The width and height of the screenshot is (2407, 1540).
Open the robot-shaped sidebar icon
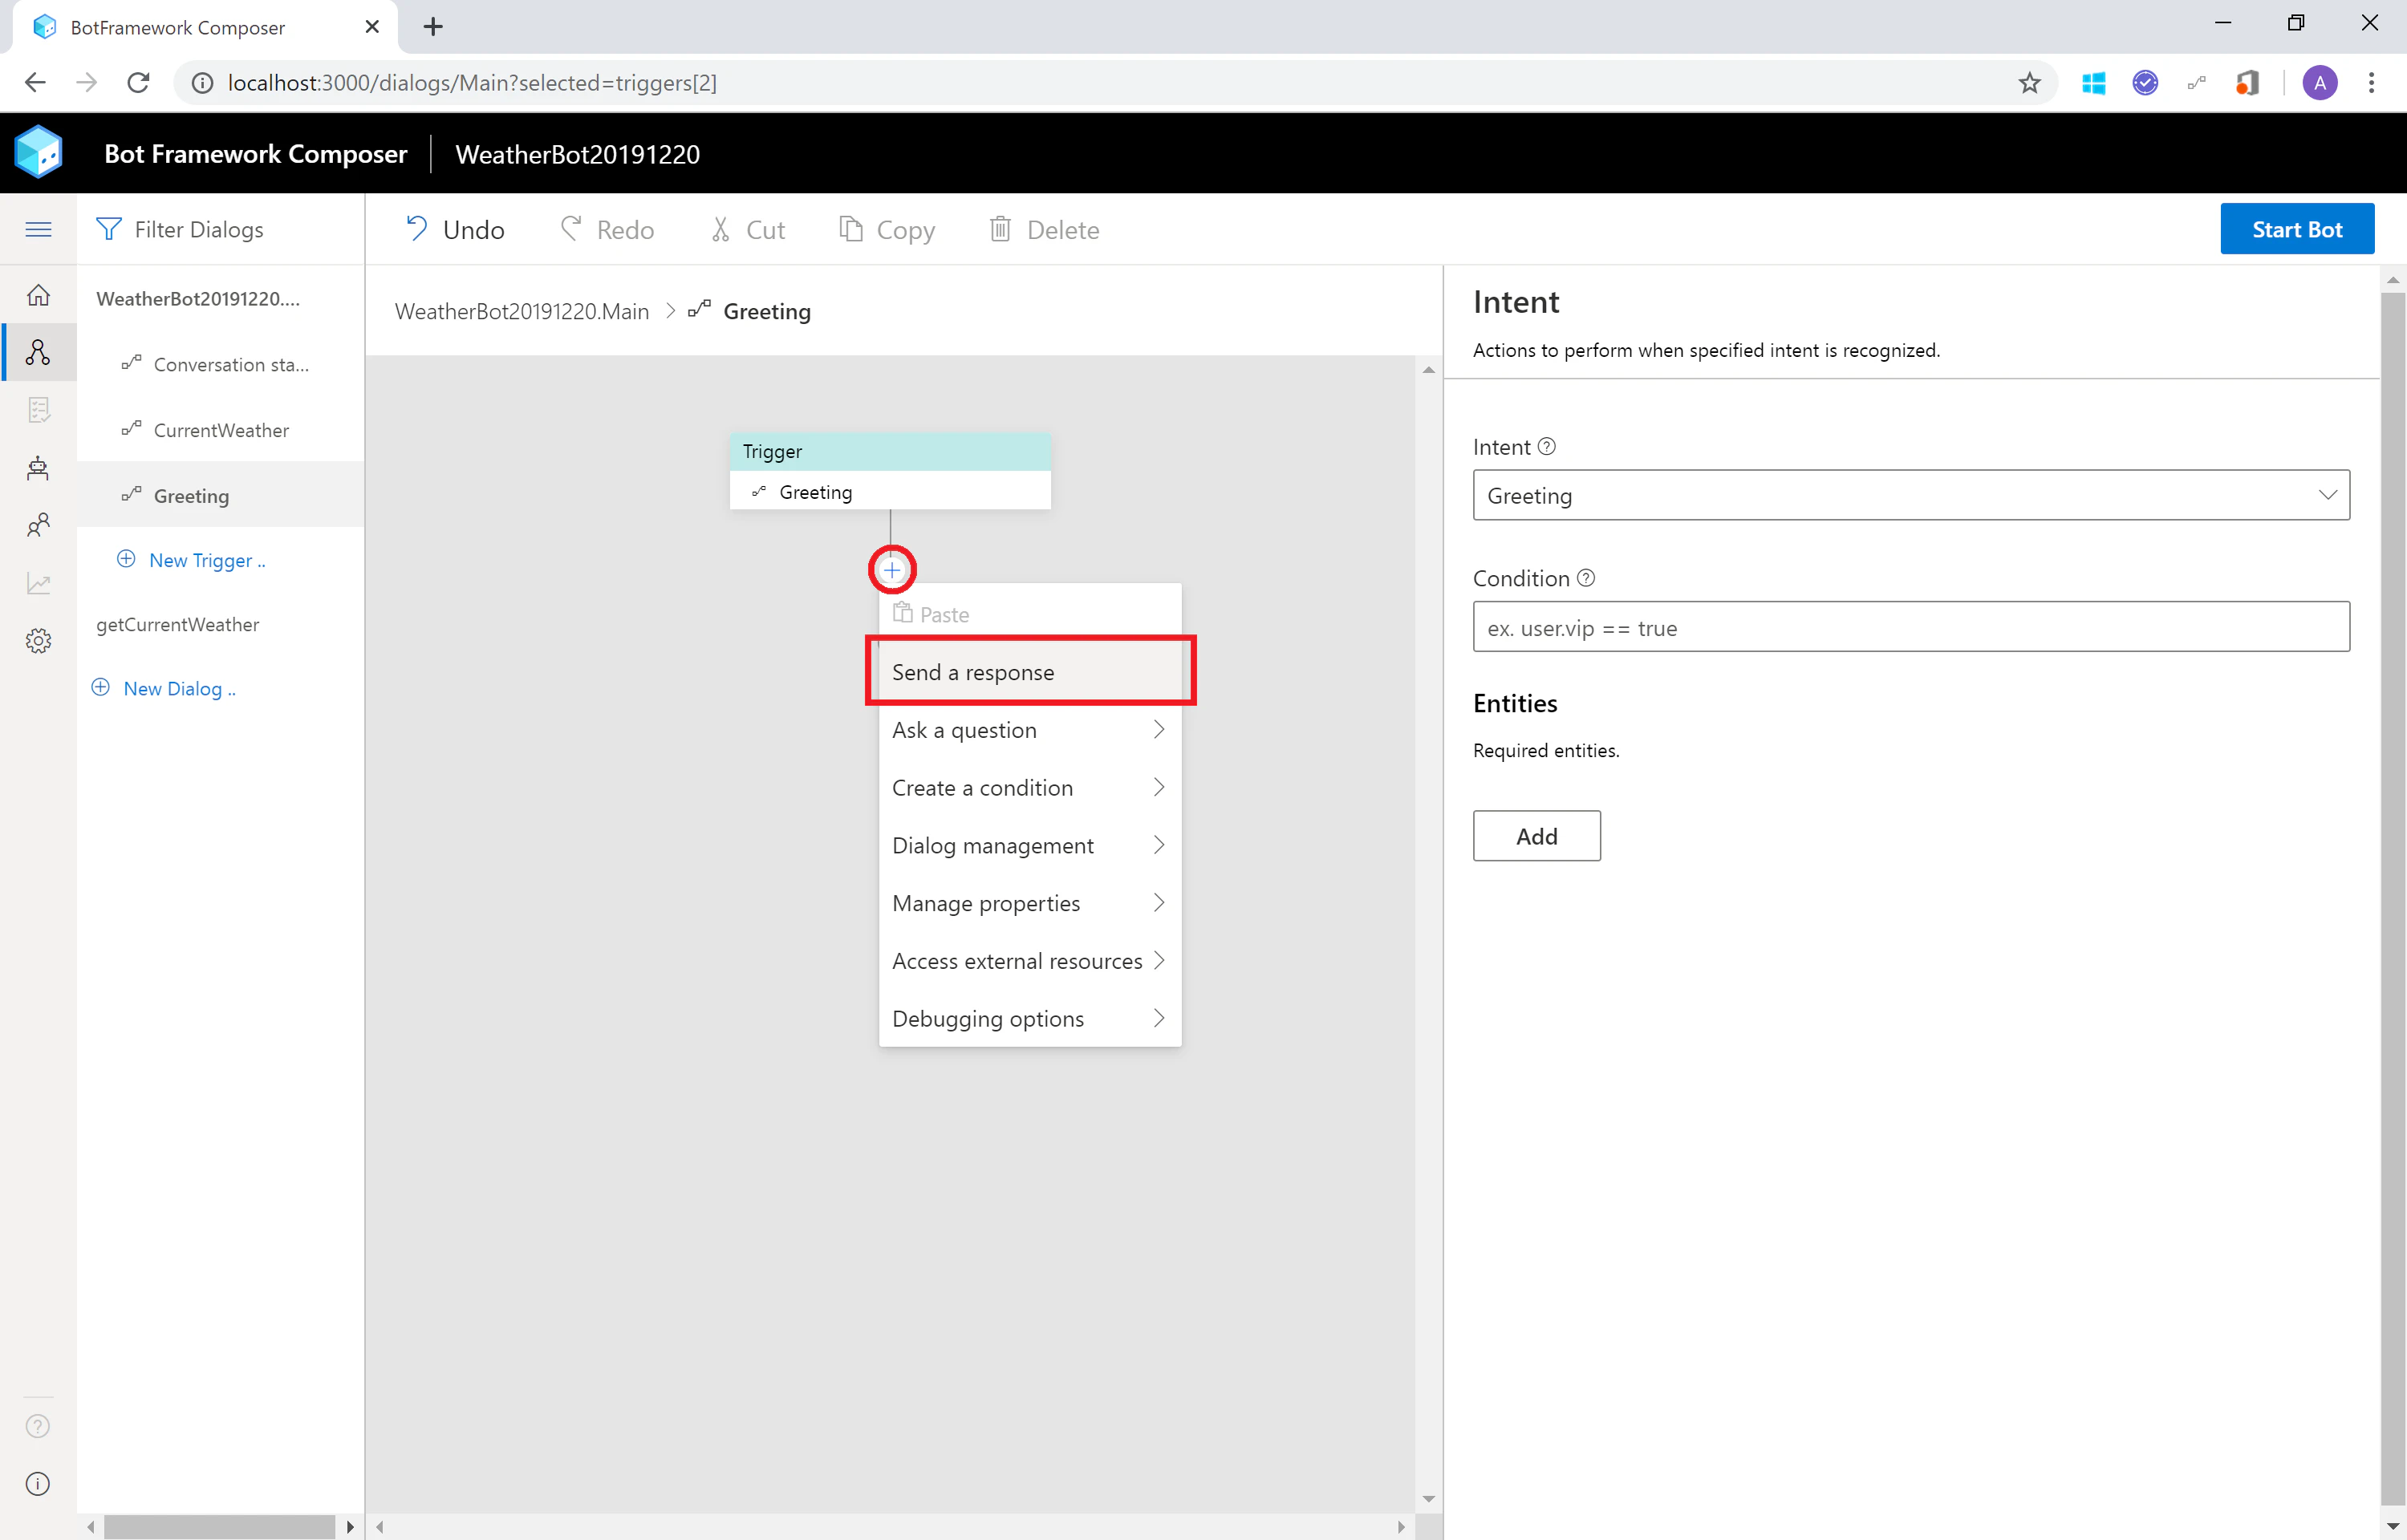click(38, 468)
